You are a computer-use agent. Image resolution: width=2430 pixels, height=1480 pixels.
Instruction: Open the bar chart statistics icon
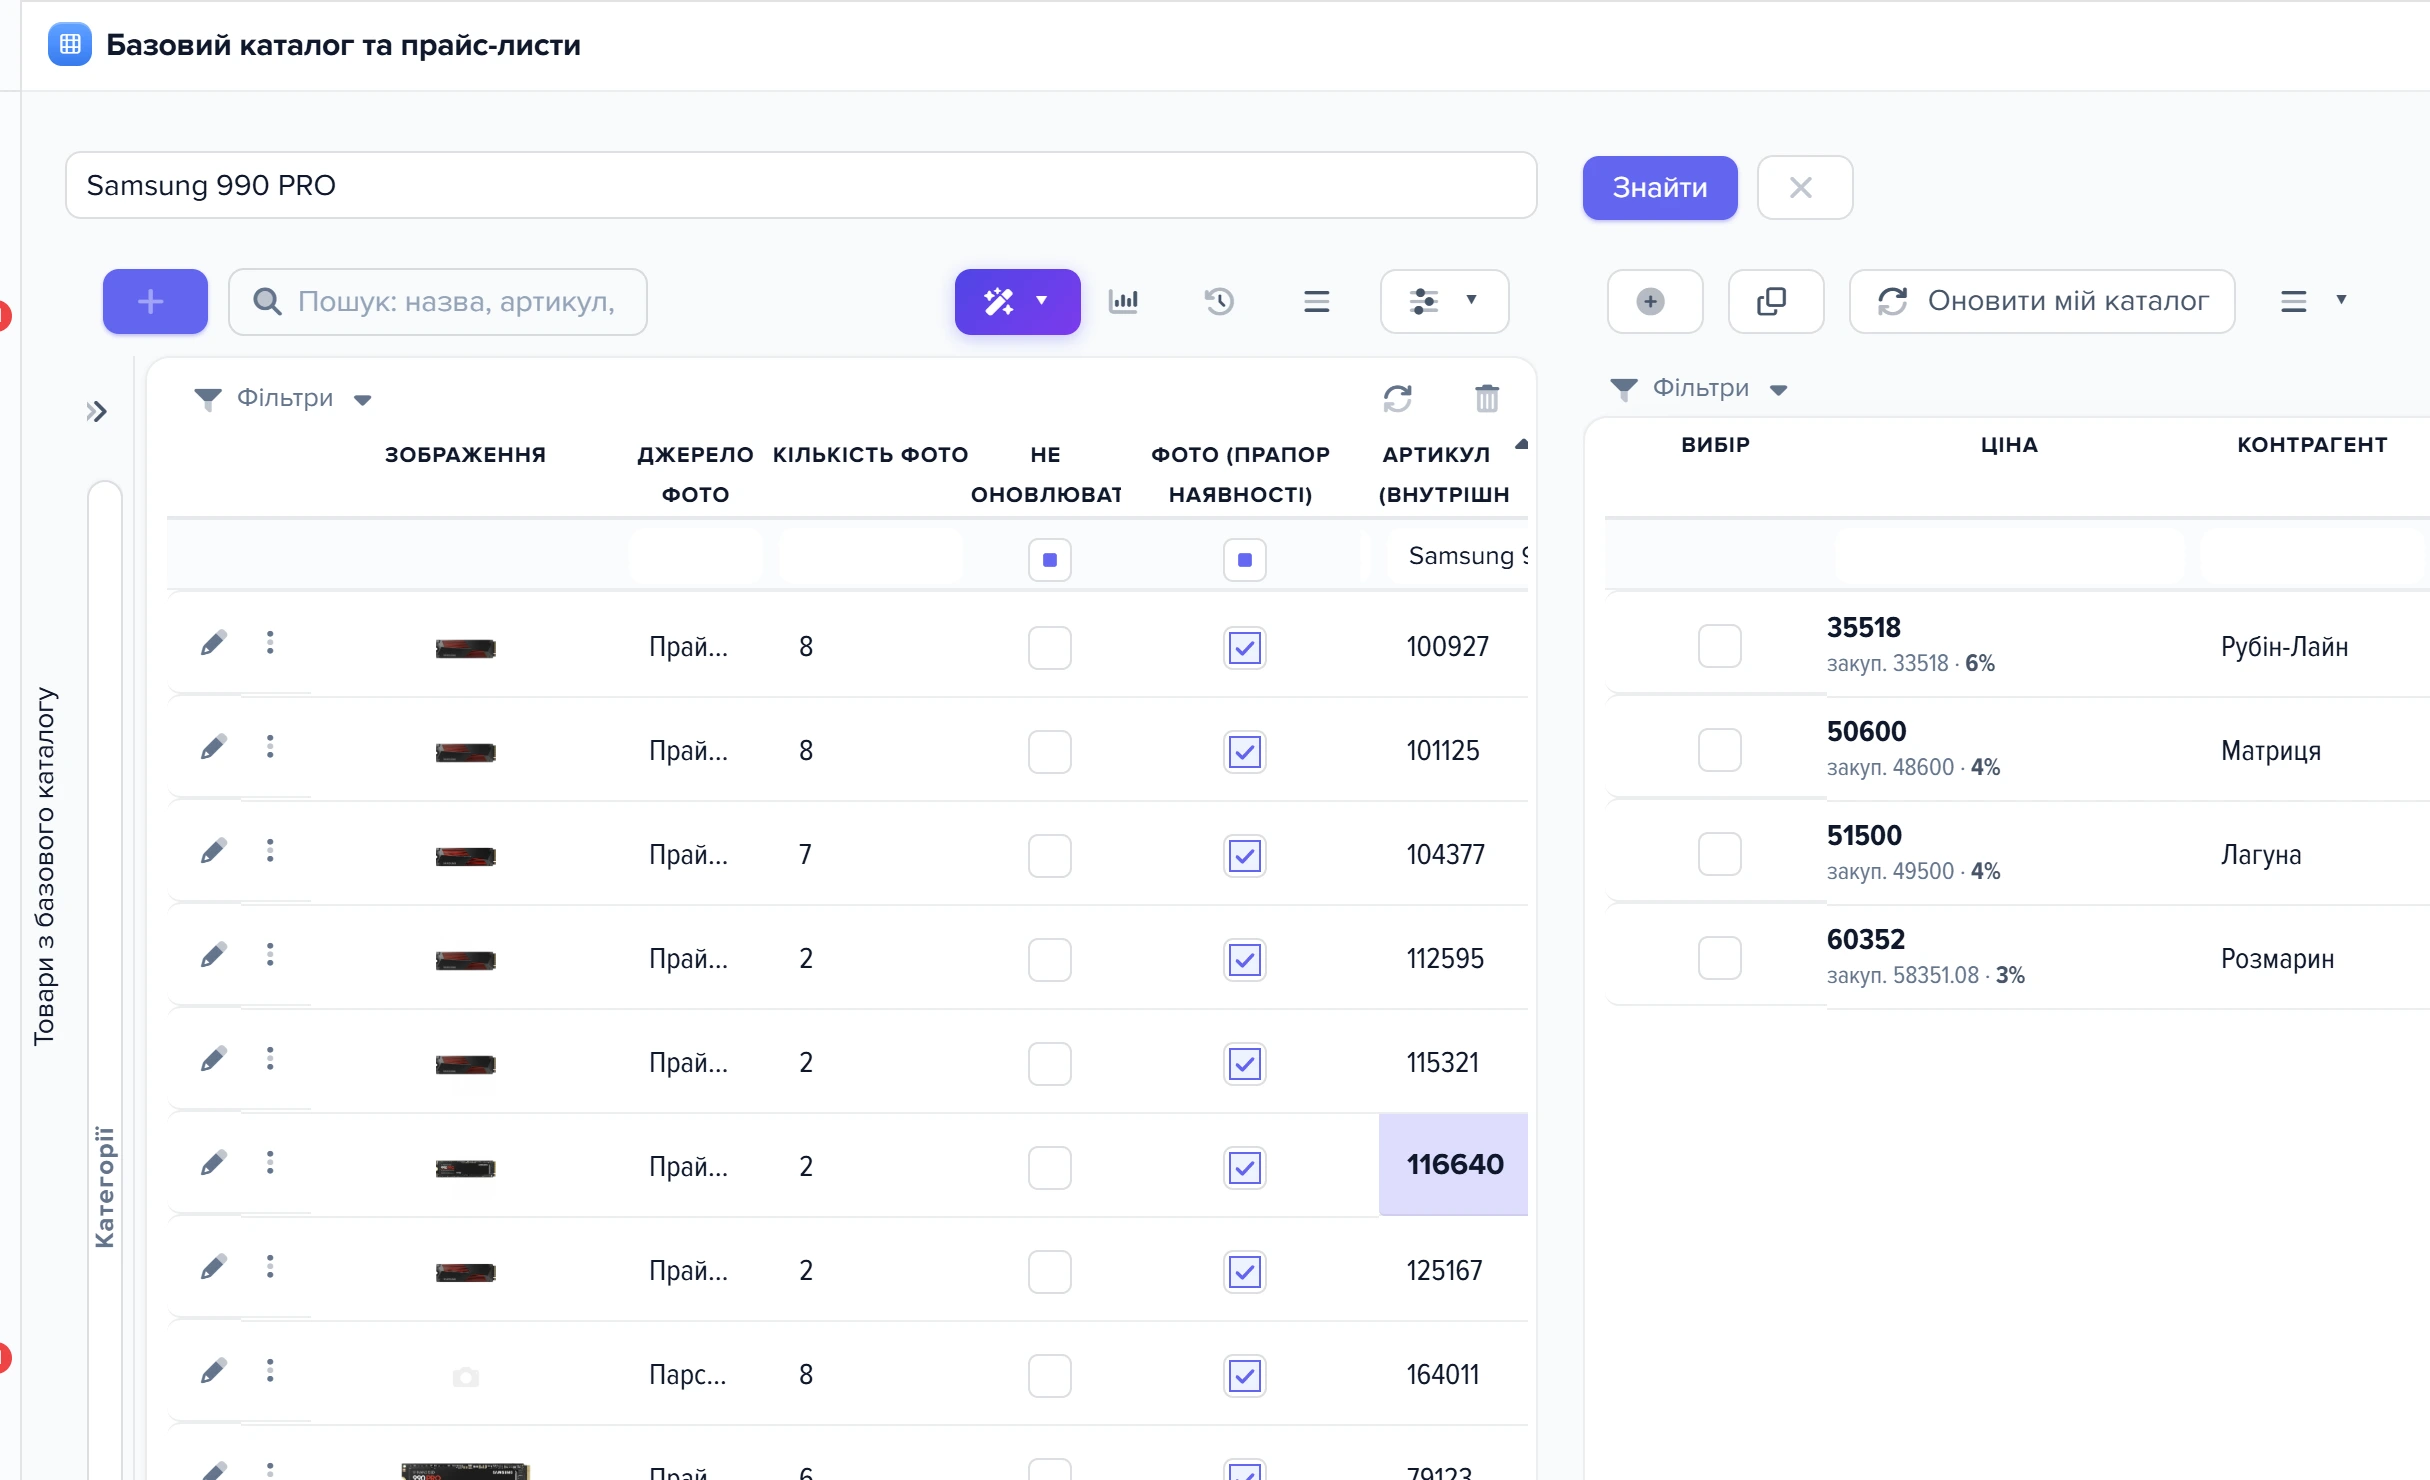point(1123,301)
